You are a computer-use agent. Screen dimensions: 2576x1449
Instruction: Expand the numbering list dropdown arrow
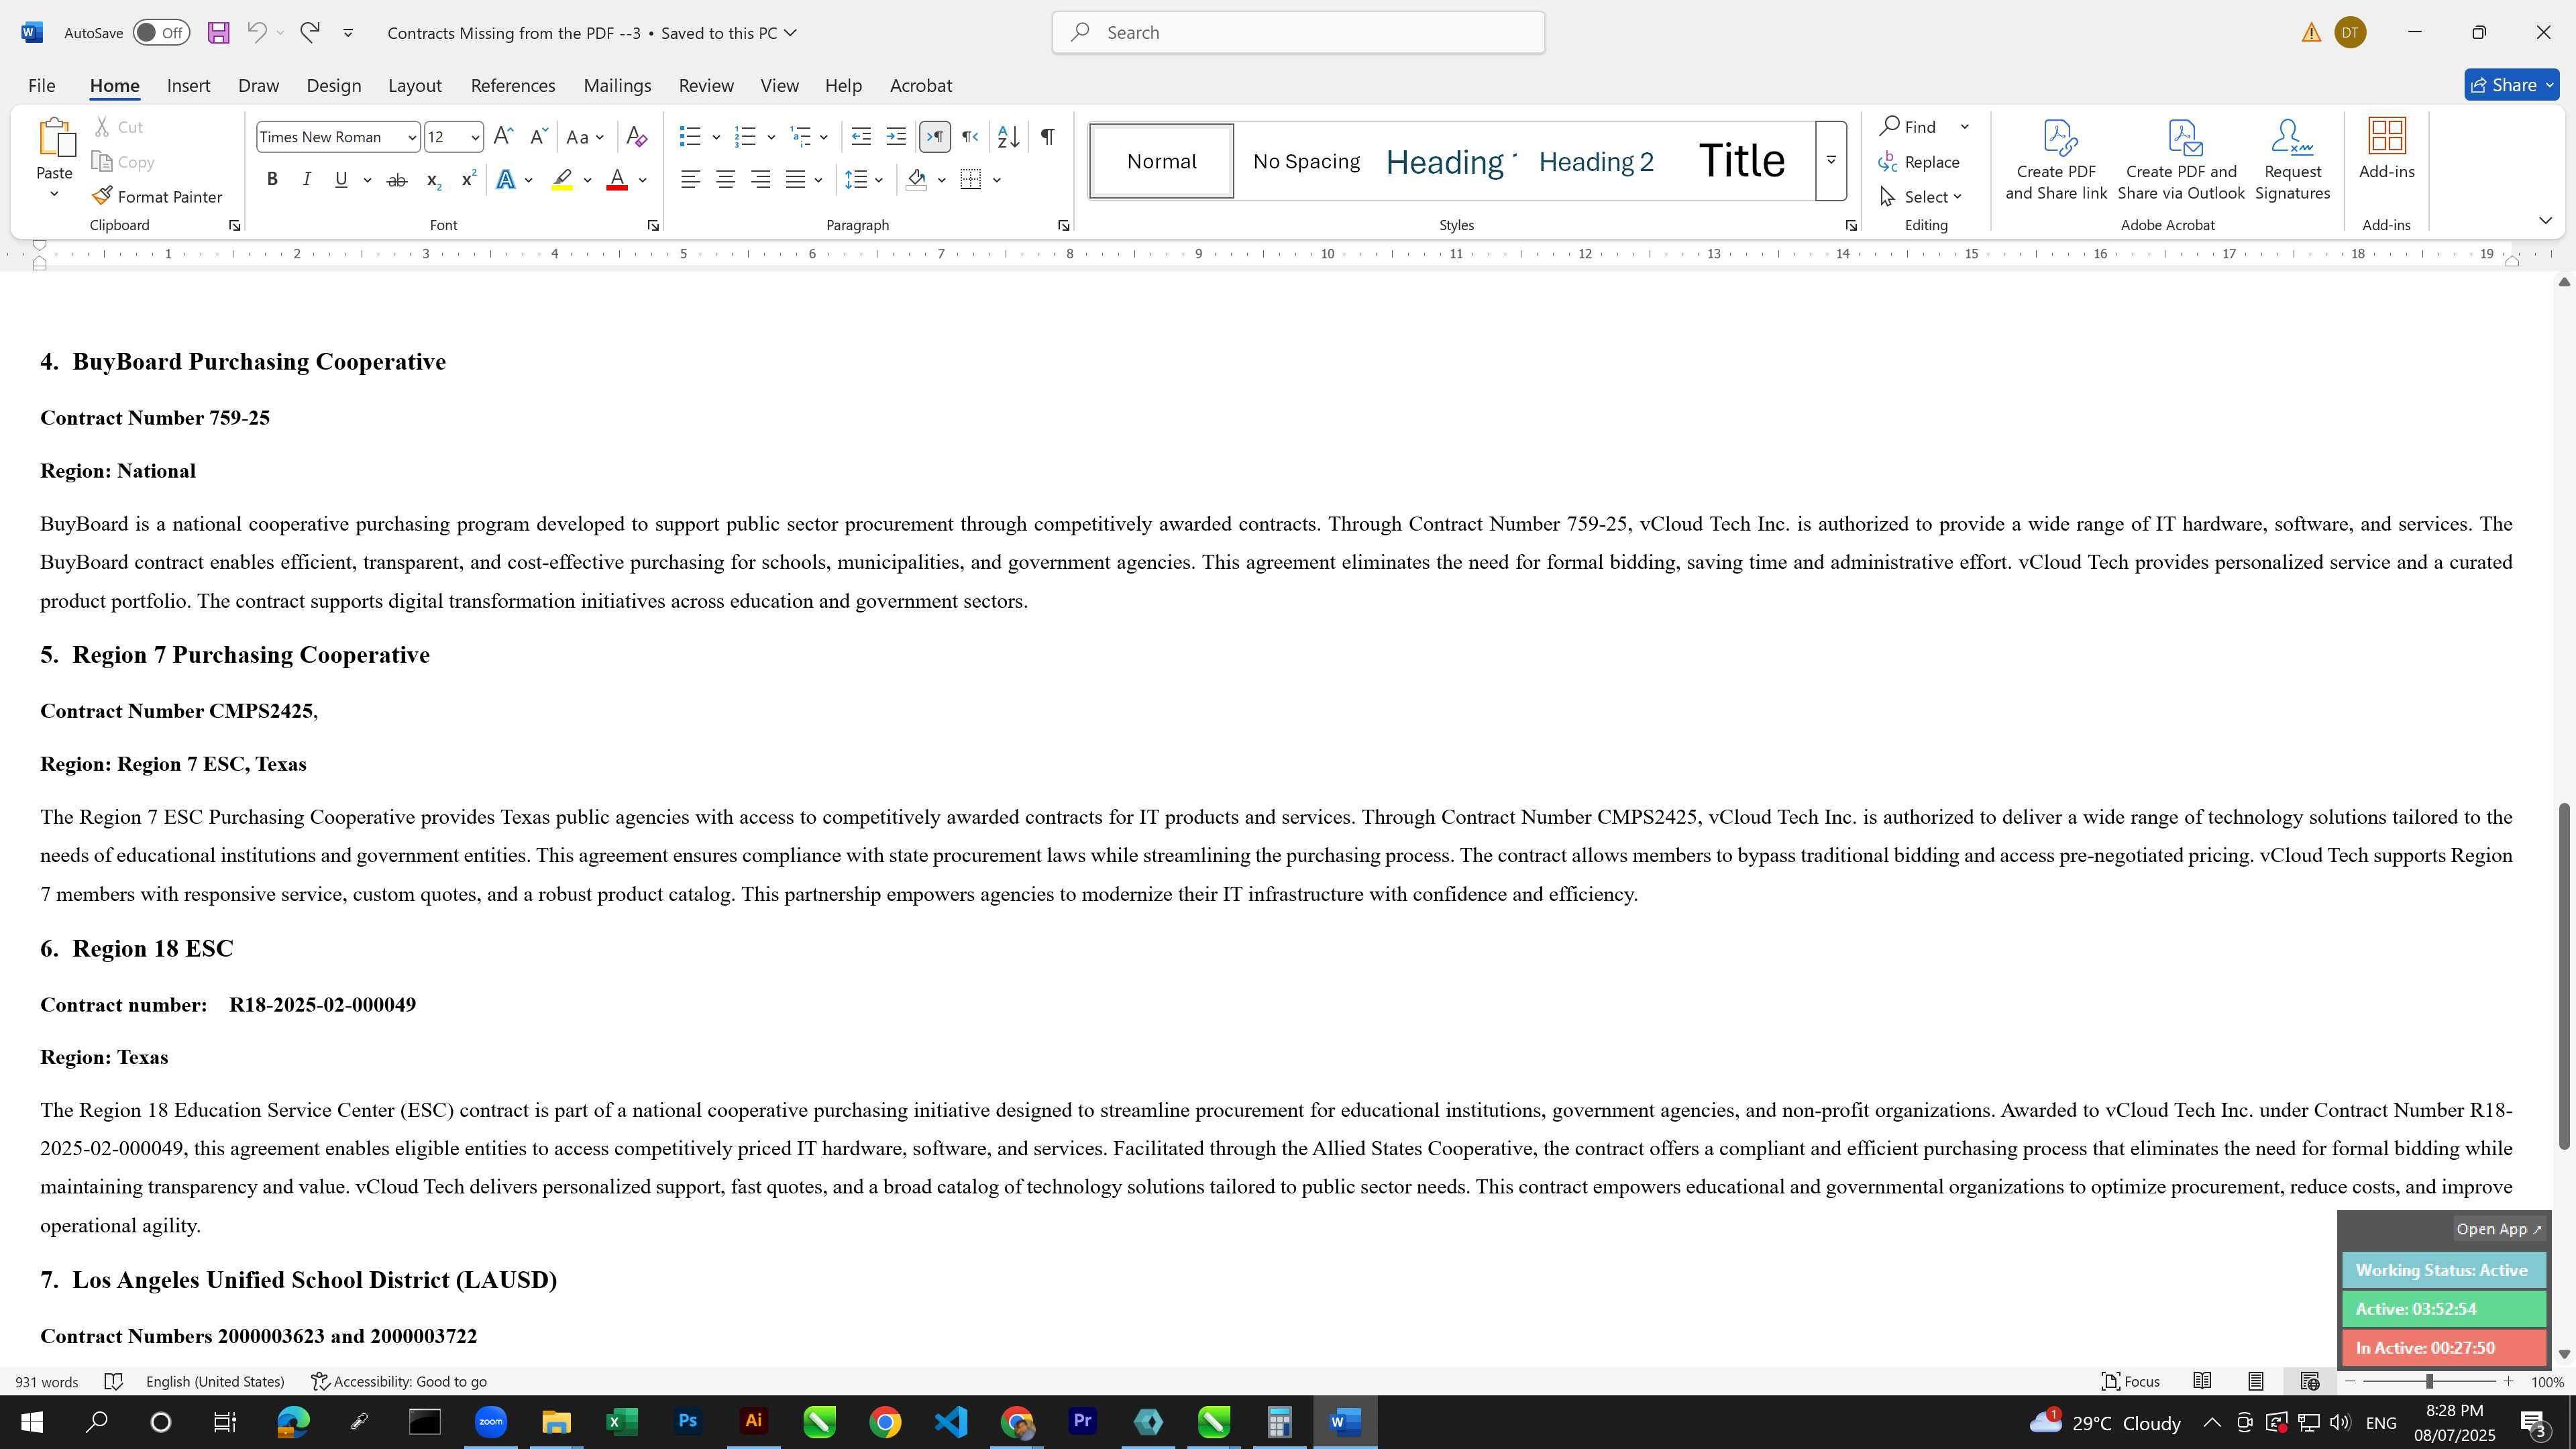point(771,137)
